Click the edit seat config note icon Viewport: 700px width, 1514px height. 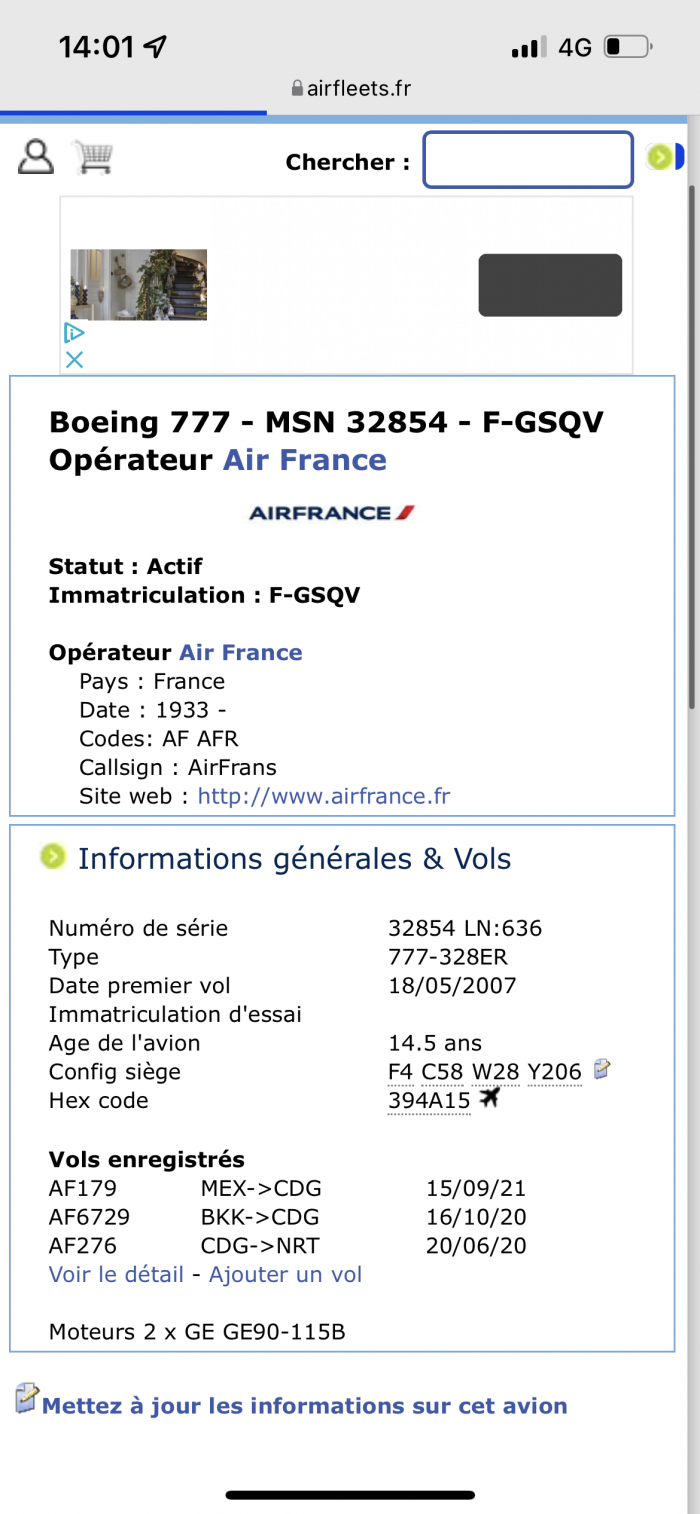pyautogui.click(x=602, y=1069)
